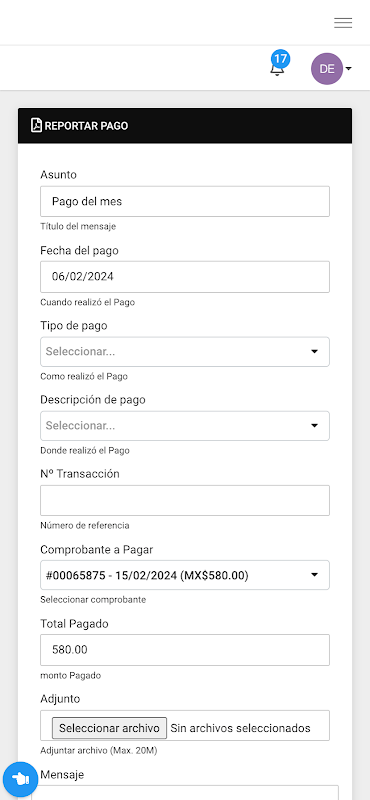
Task: Click the REPORTAR PAGO header title
Action: pos(86,126)
